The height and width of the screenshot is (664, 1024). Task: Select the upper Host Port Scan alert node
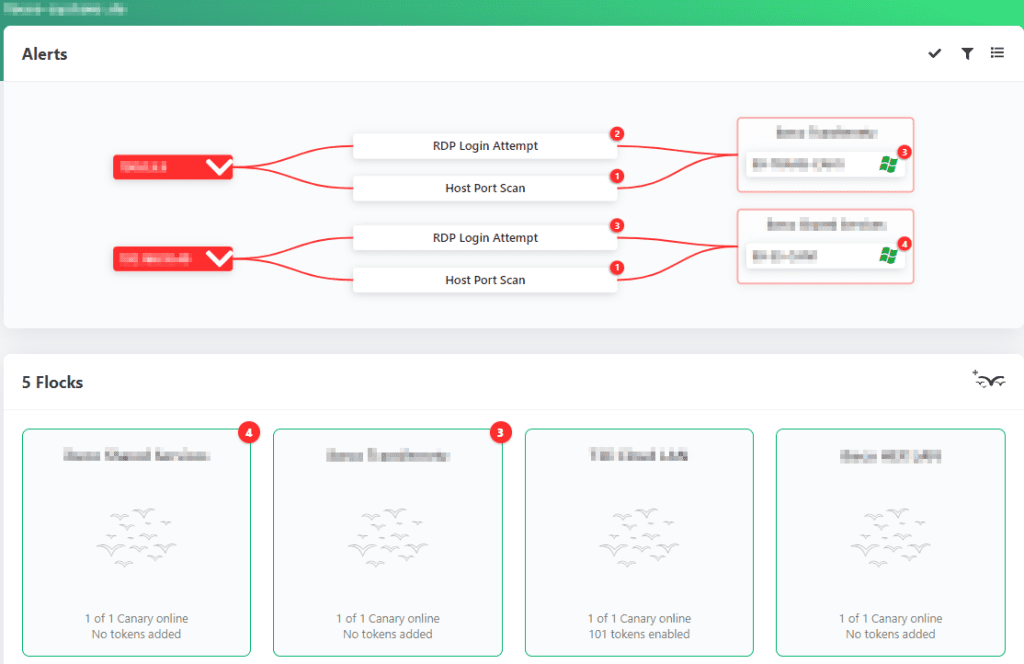[x=485, y=188]
